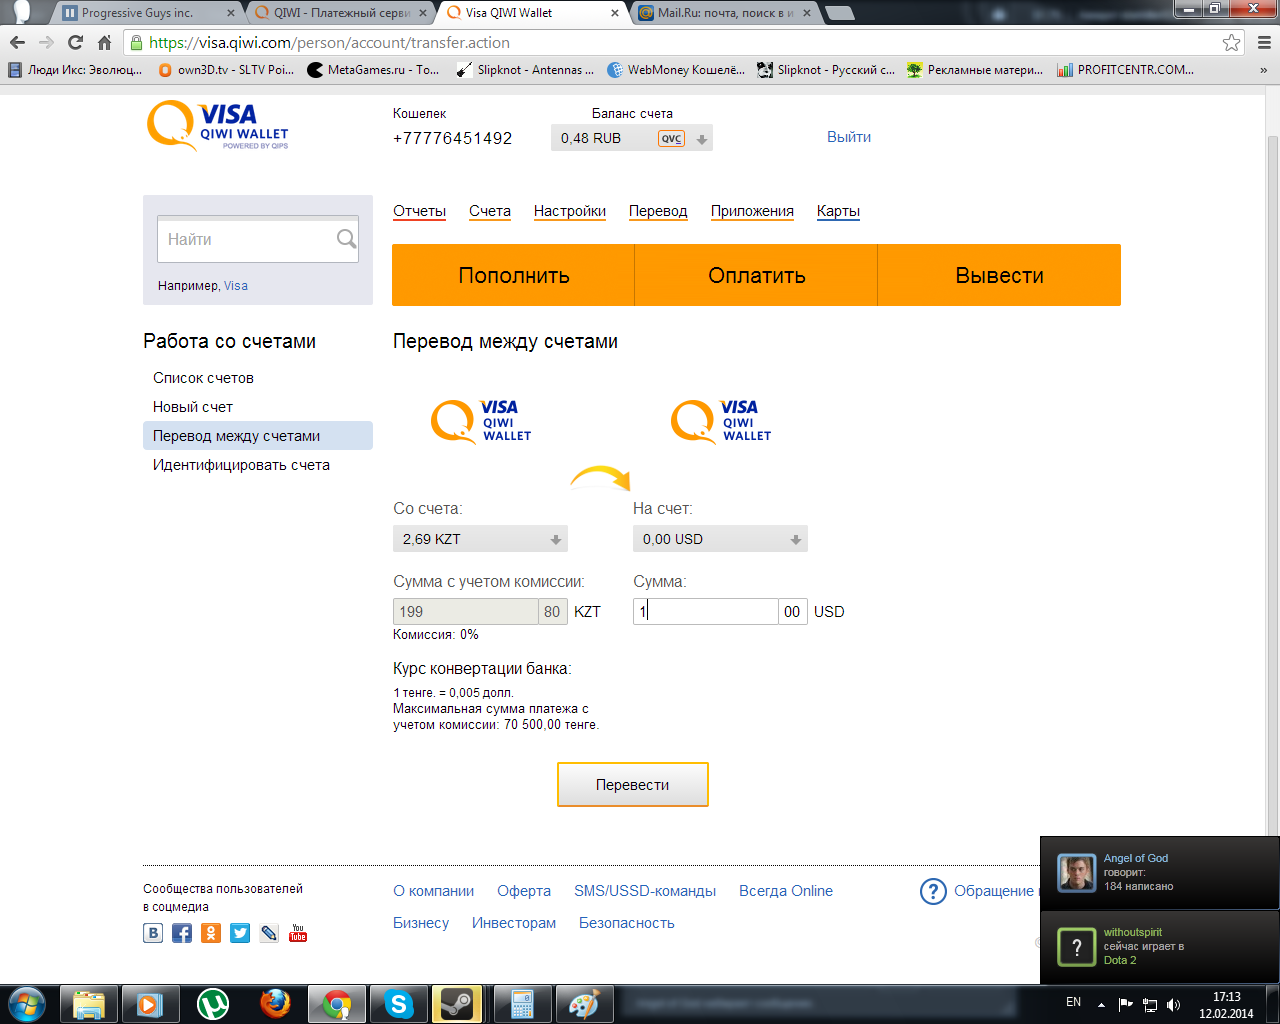Click the Вывести button

pyautogui.click(x=1000, y=275)
